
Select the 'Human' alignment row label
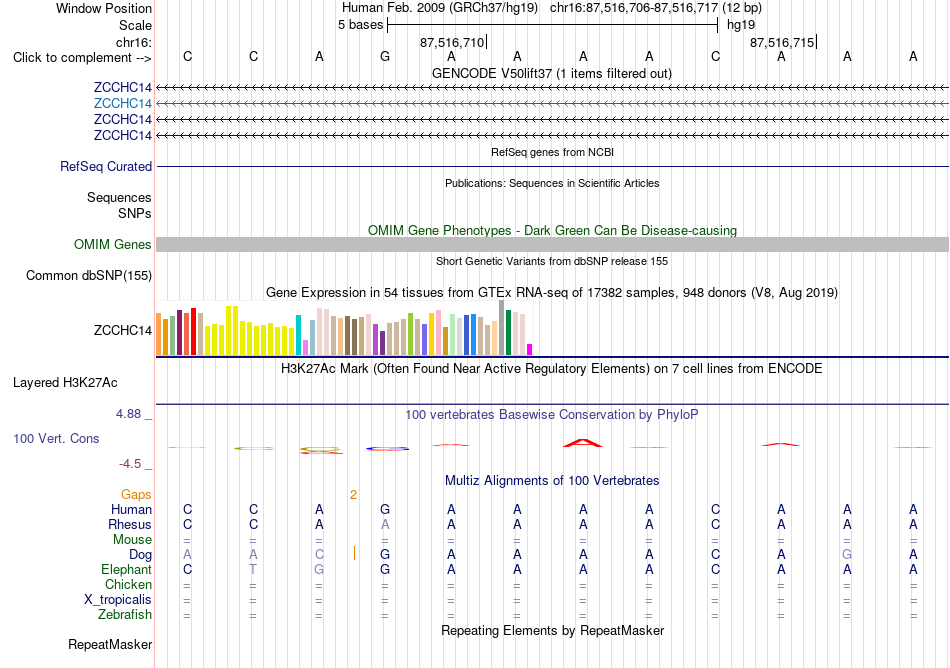pyautogui.click(x=131, y=509)
